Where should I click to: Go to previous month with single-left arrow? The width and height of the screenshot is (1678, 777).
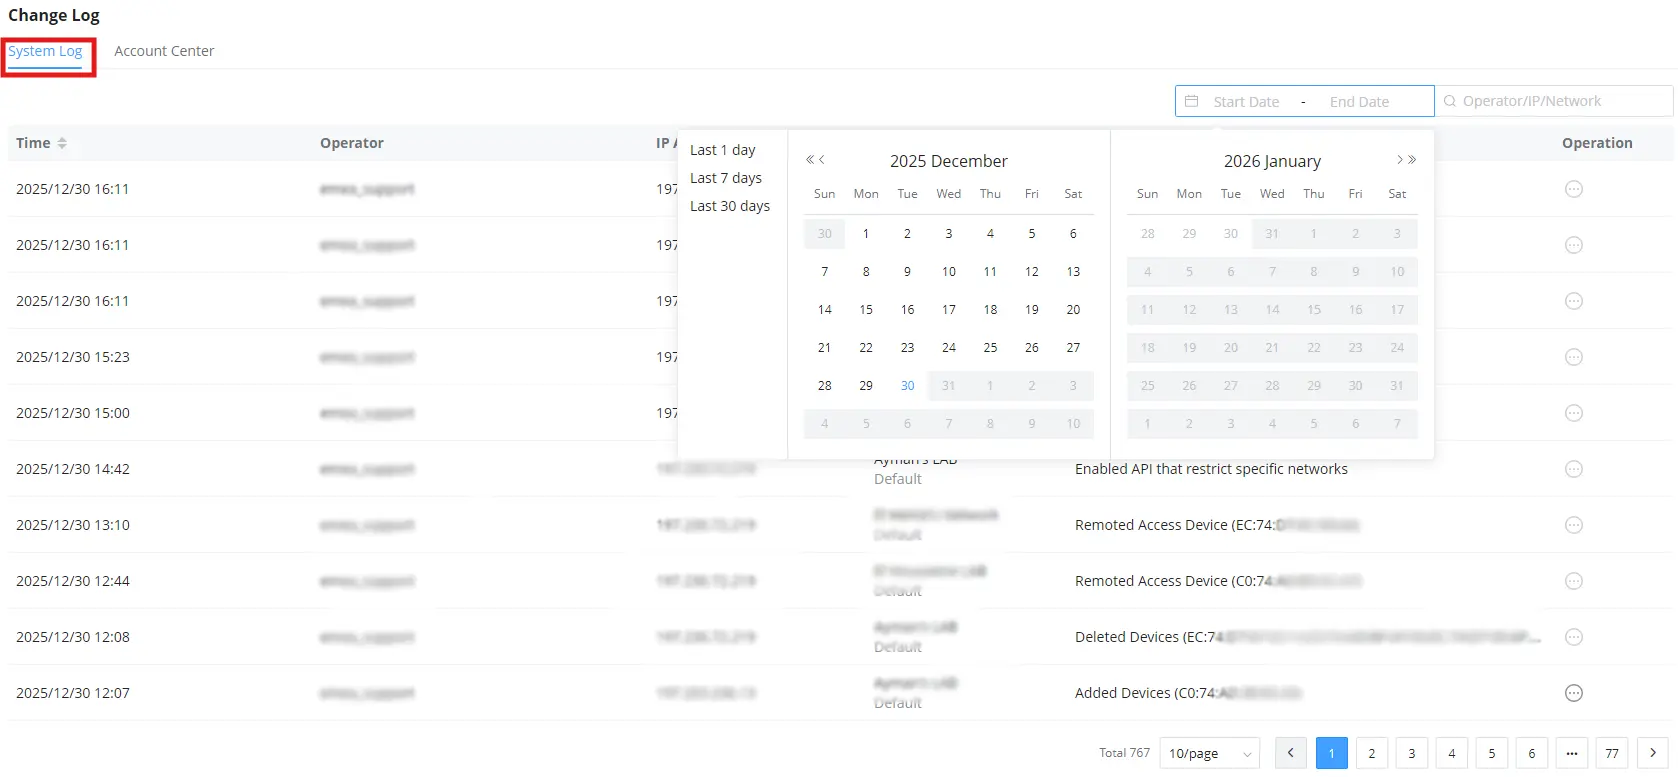click(x=822, y=160)
